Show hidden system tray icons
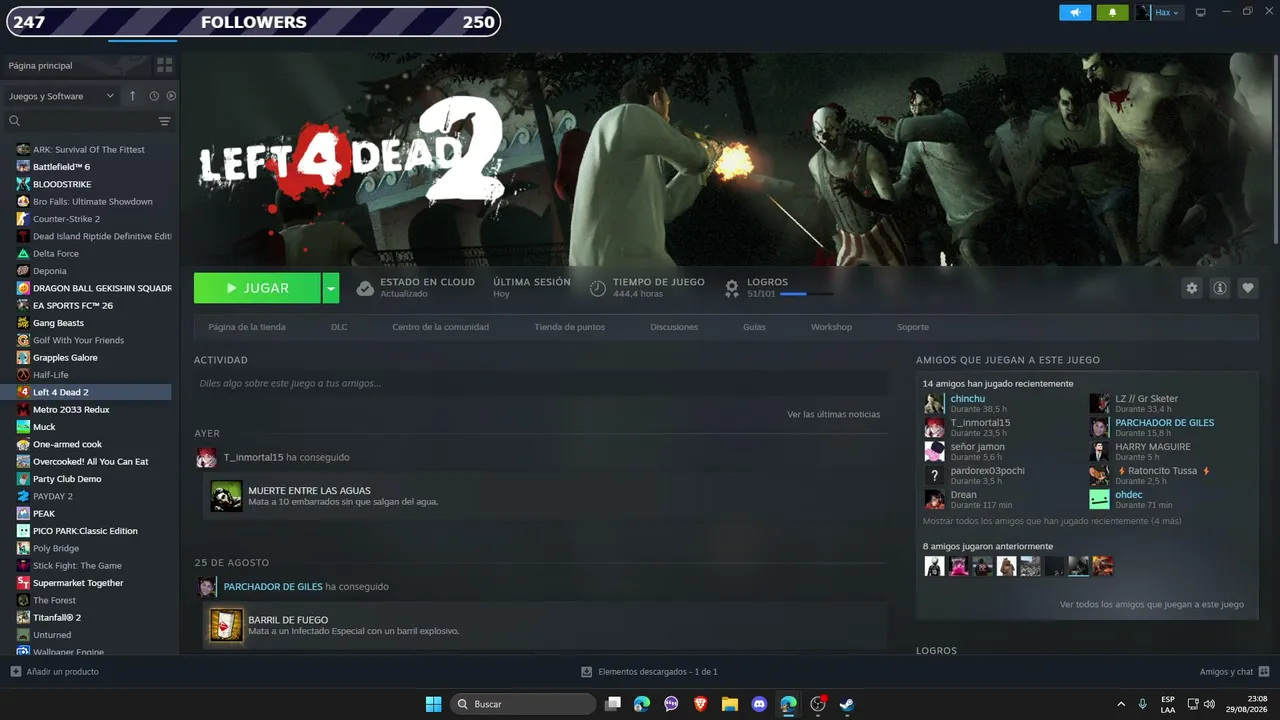Viewport: 1280px width, 720px height. (1120, 704)
